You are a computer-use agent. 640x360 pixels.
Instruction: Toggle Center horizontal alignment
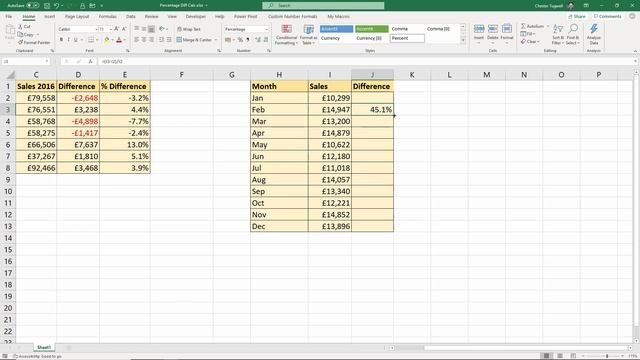(x=144, y=40)
